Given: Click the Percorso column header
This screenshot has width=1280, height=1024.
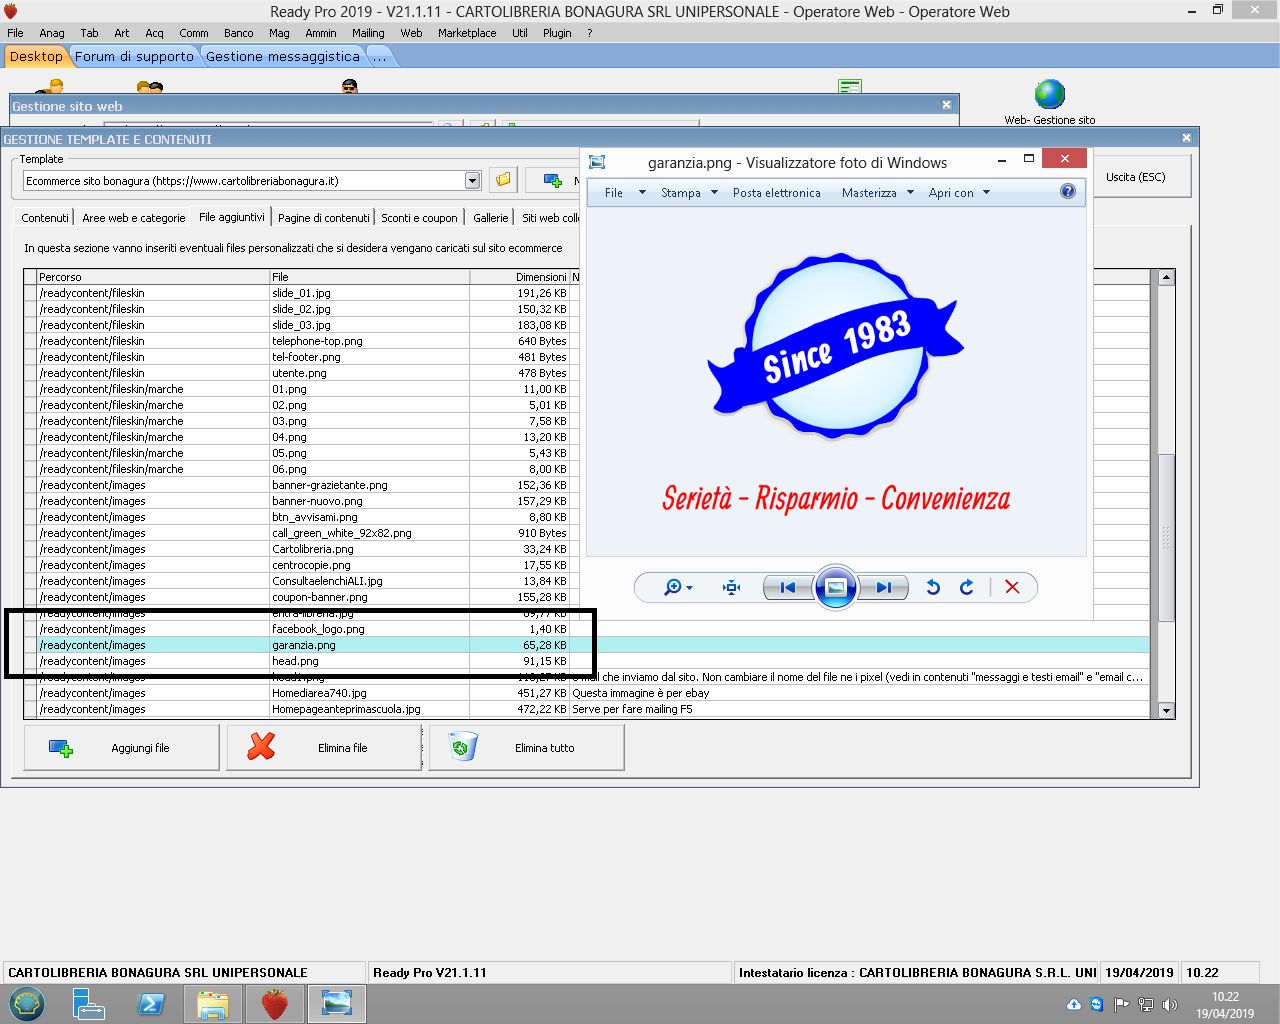Looking at the screenshot, I should pos(152,277).
